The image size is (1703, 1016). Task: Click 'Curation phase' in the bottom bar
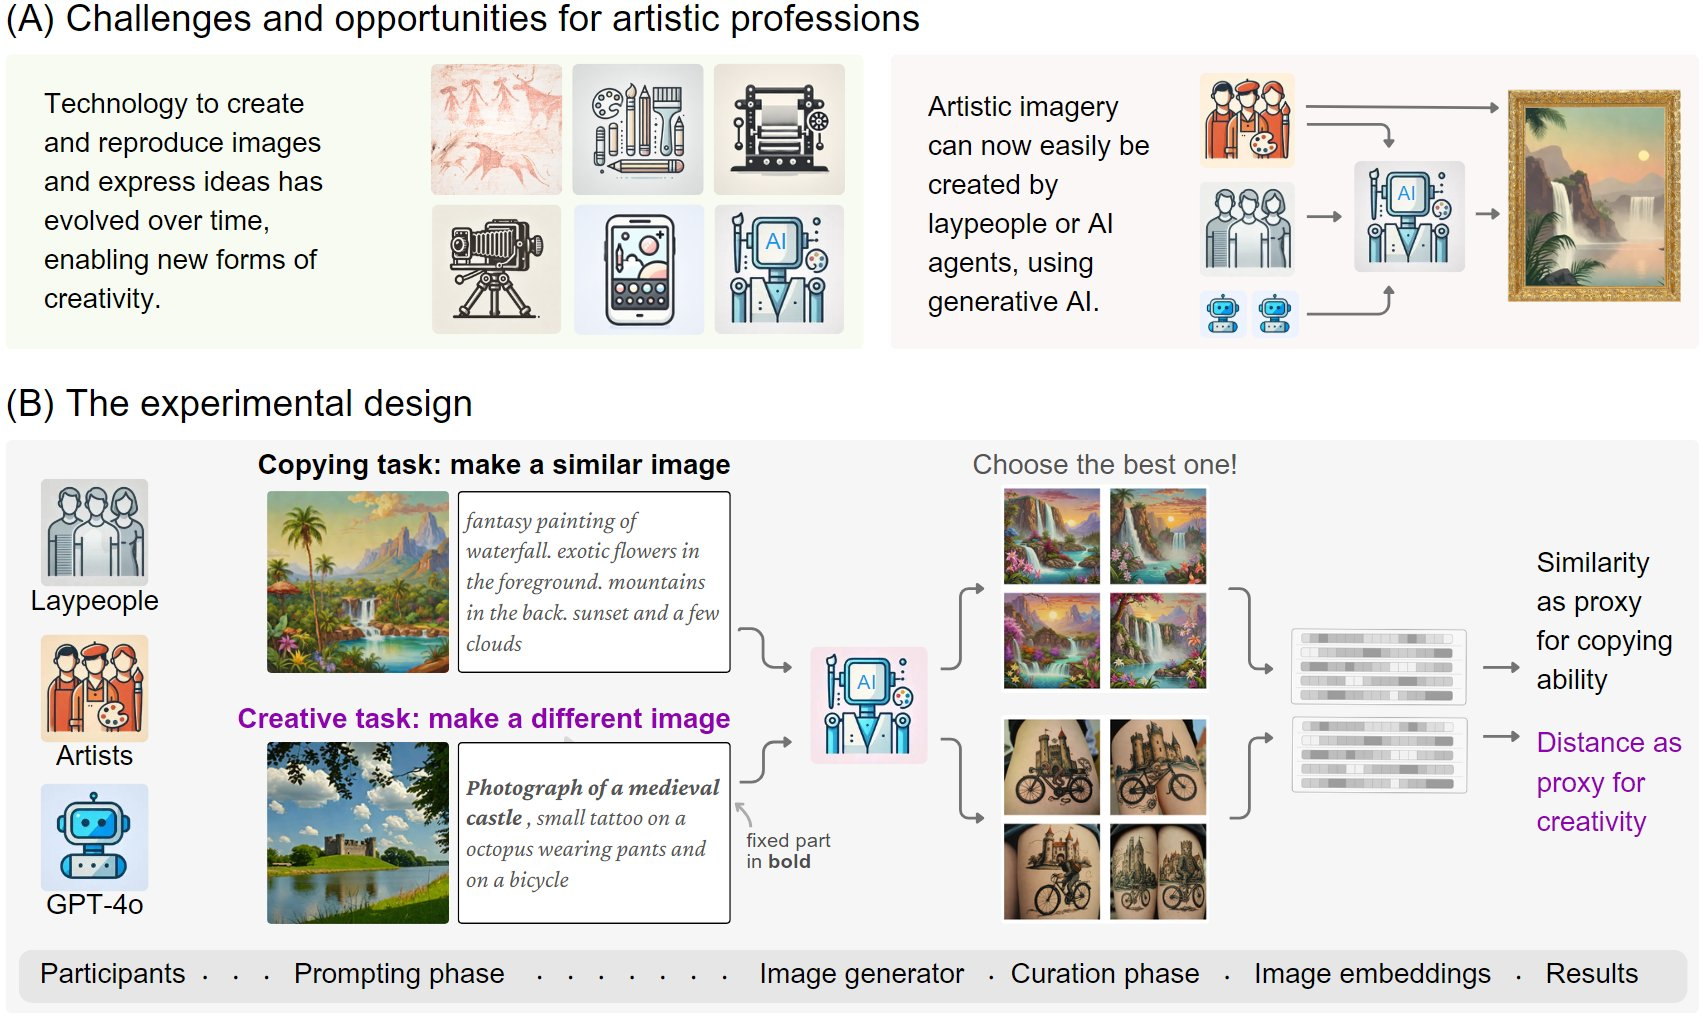[1104, 974]
